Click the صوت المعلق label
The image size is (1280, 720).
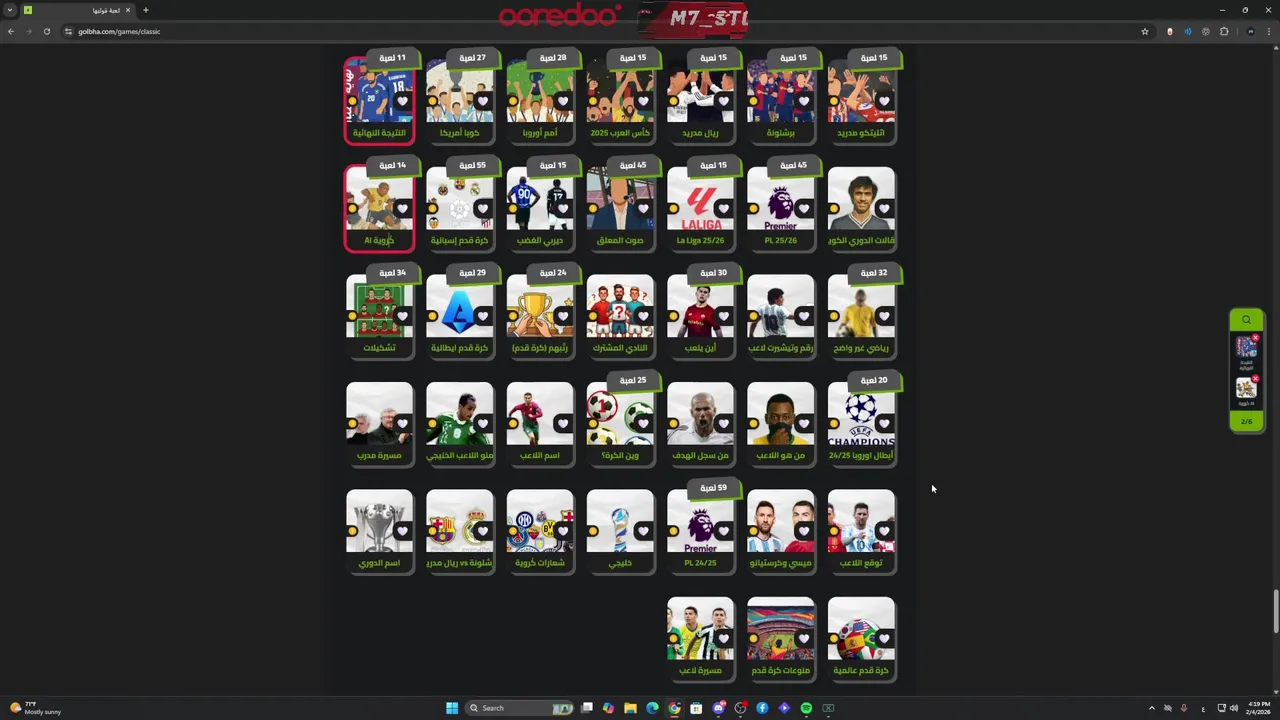(620, 240)
